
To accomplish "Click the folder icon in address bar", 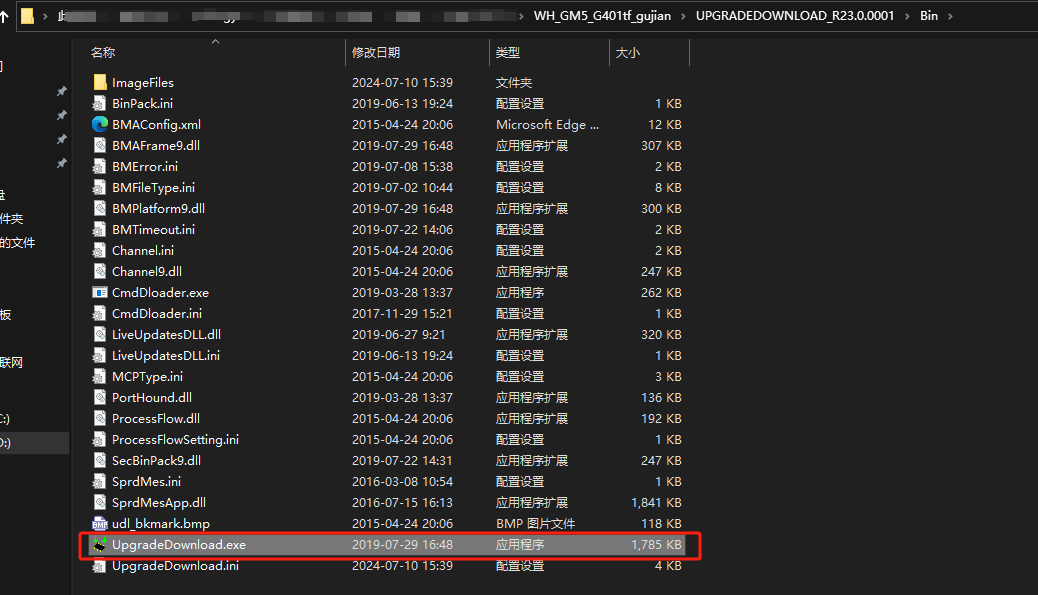I will coord(27,16).
